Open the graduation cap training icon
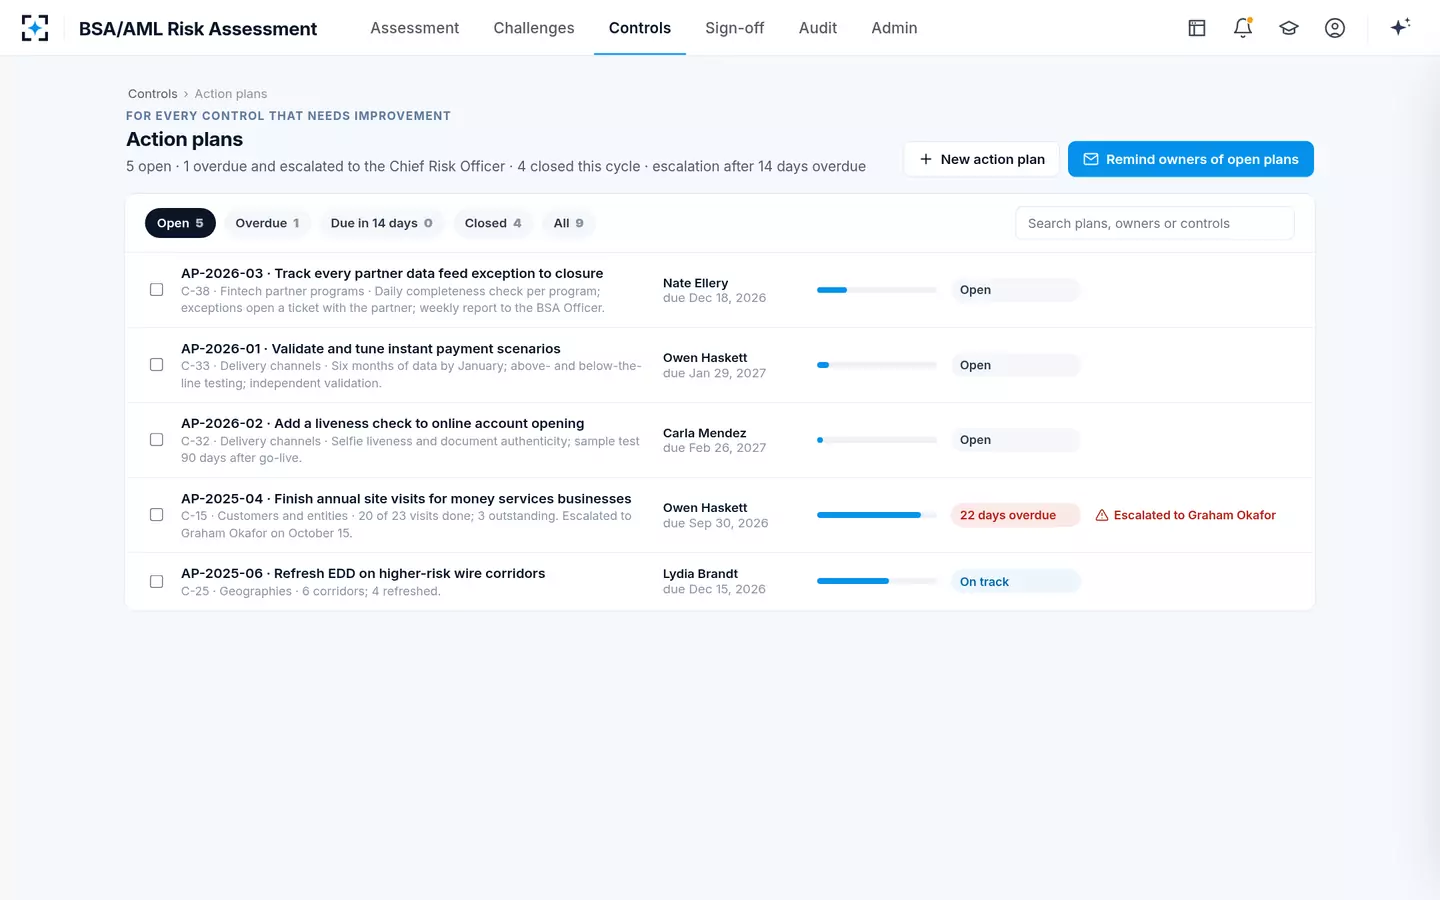1440x900 pixels. 1289,28
